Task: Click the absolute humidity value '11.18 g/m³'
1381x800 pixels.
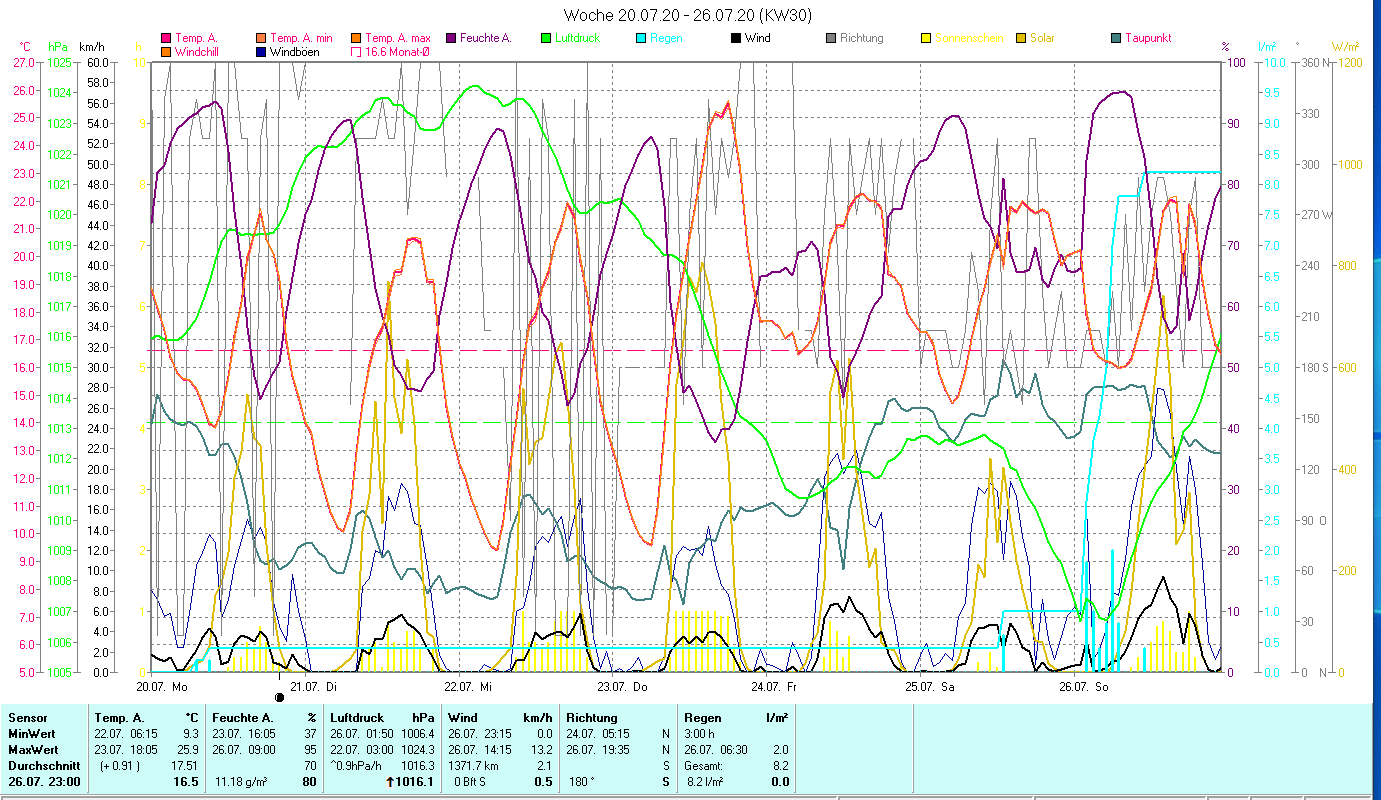Action: (243, 782)
